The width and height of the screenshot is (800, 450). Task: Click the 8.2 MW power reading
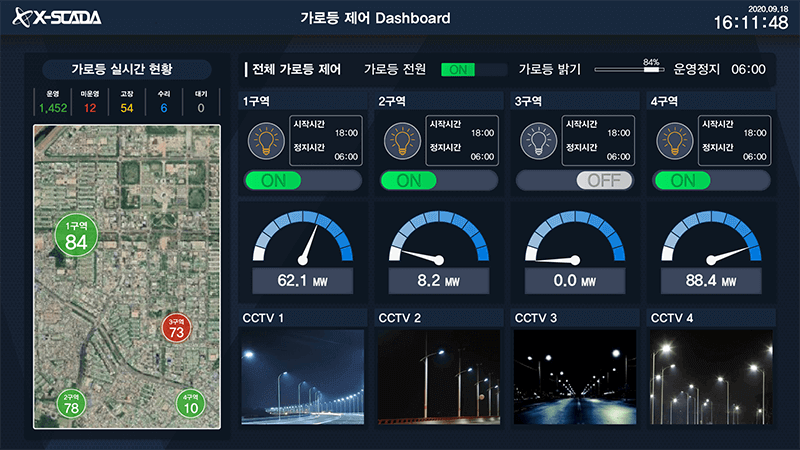click(x=439, y=281)
